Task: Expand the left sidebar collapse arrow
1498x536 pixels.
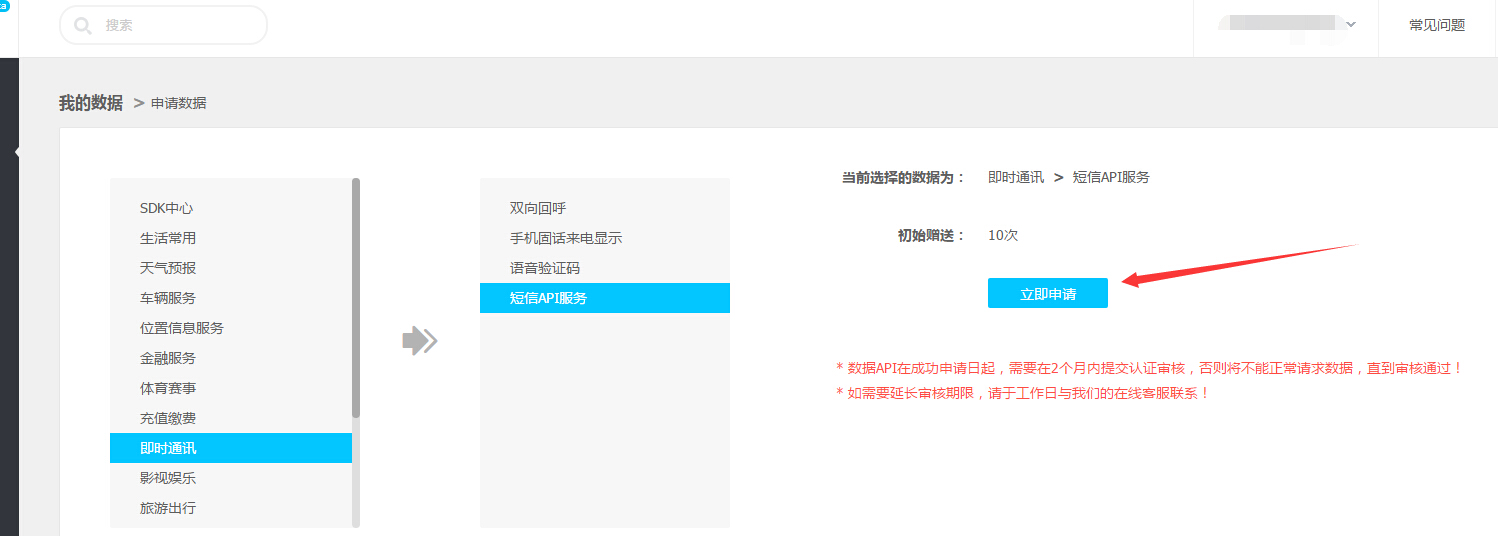Action: pos(17,152)
